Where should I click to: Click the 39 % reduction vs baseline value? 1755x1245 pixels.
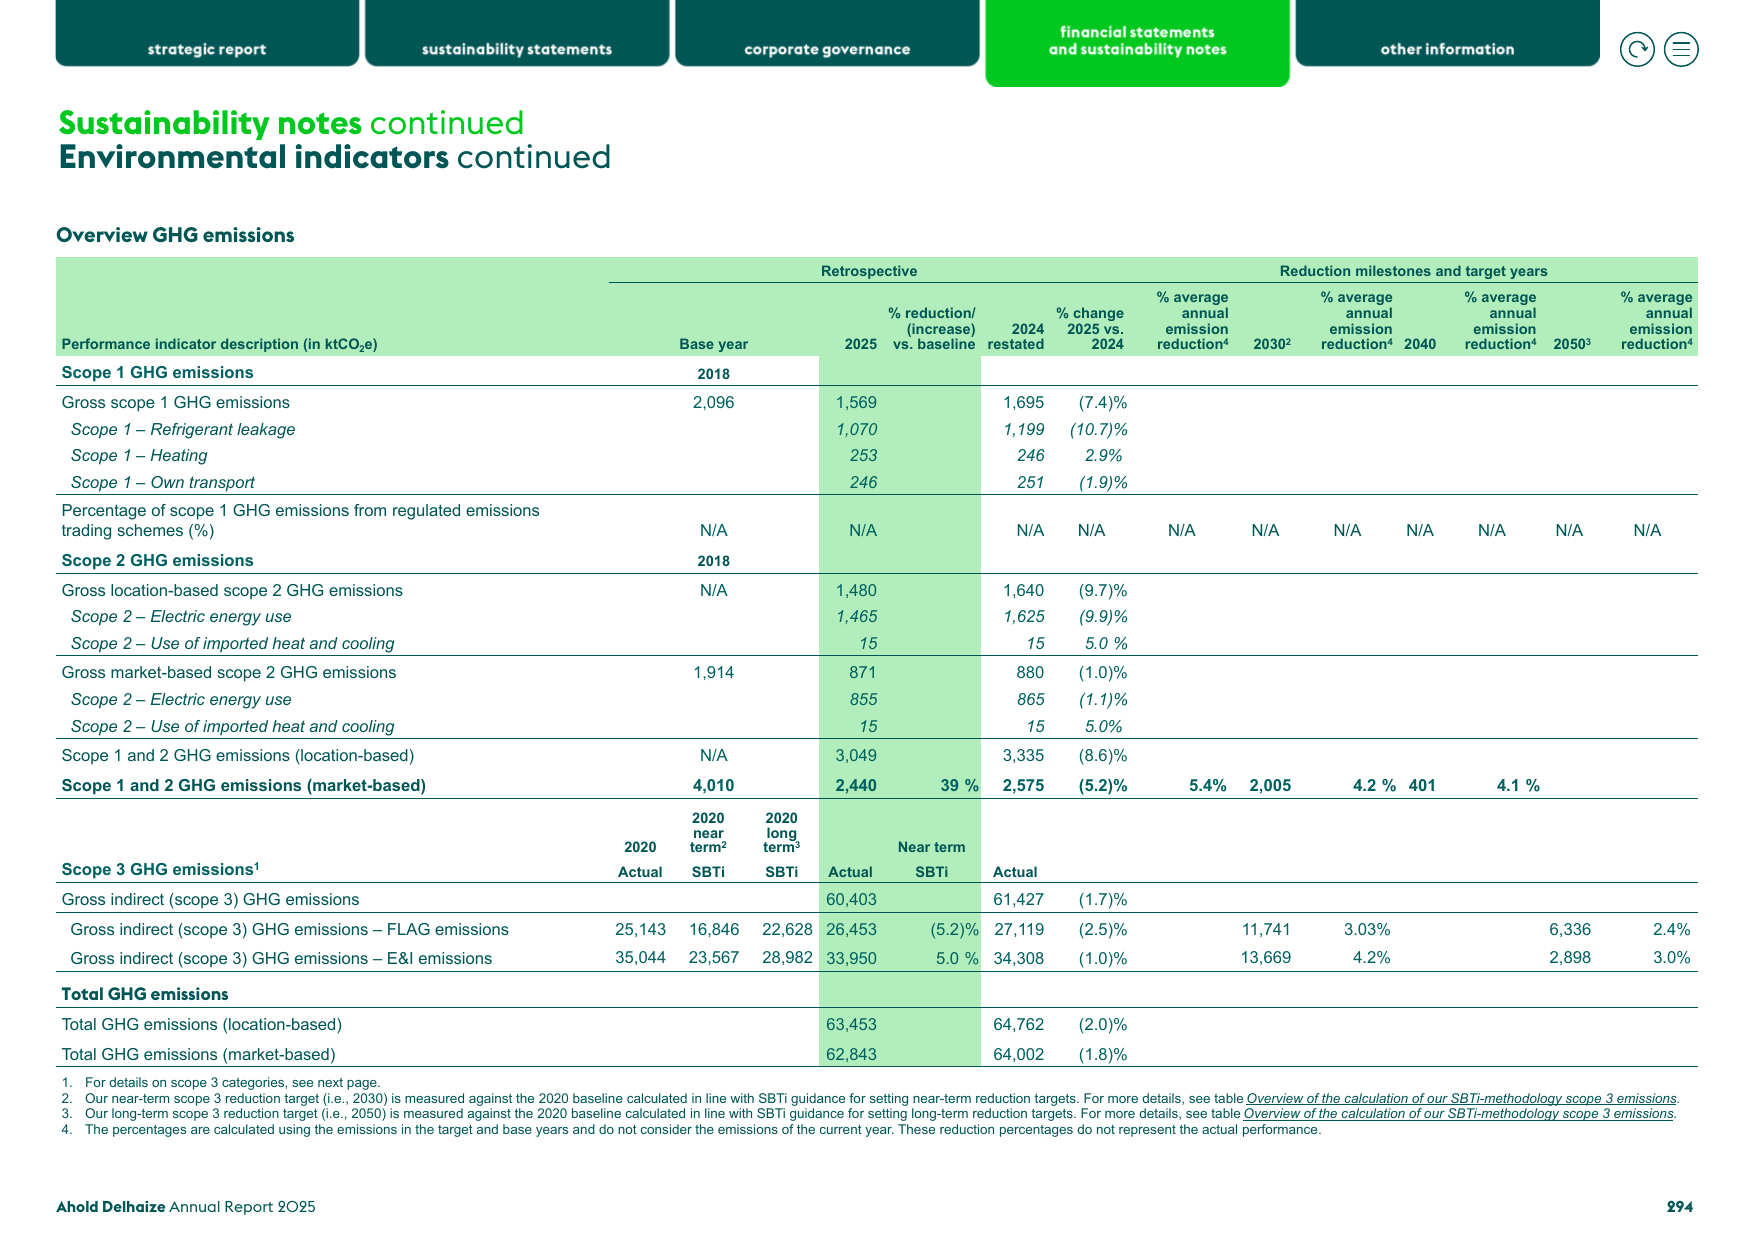[x=959, y=785]
